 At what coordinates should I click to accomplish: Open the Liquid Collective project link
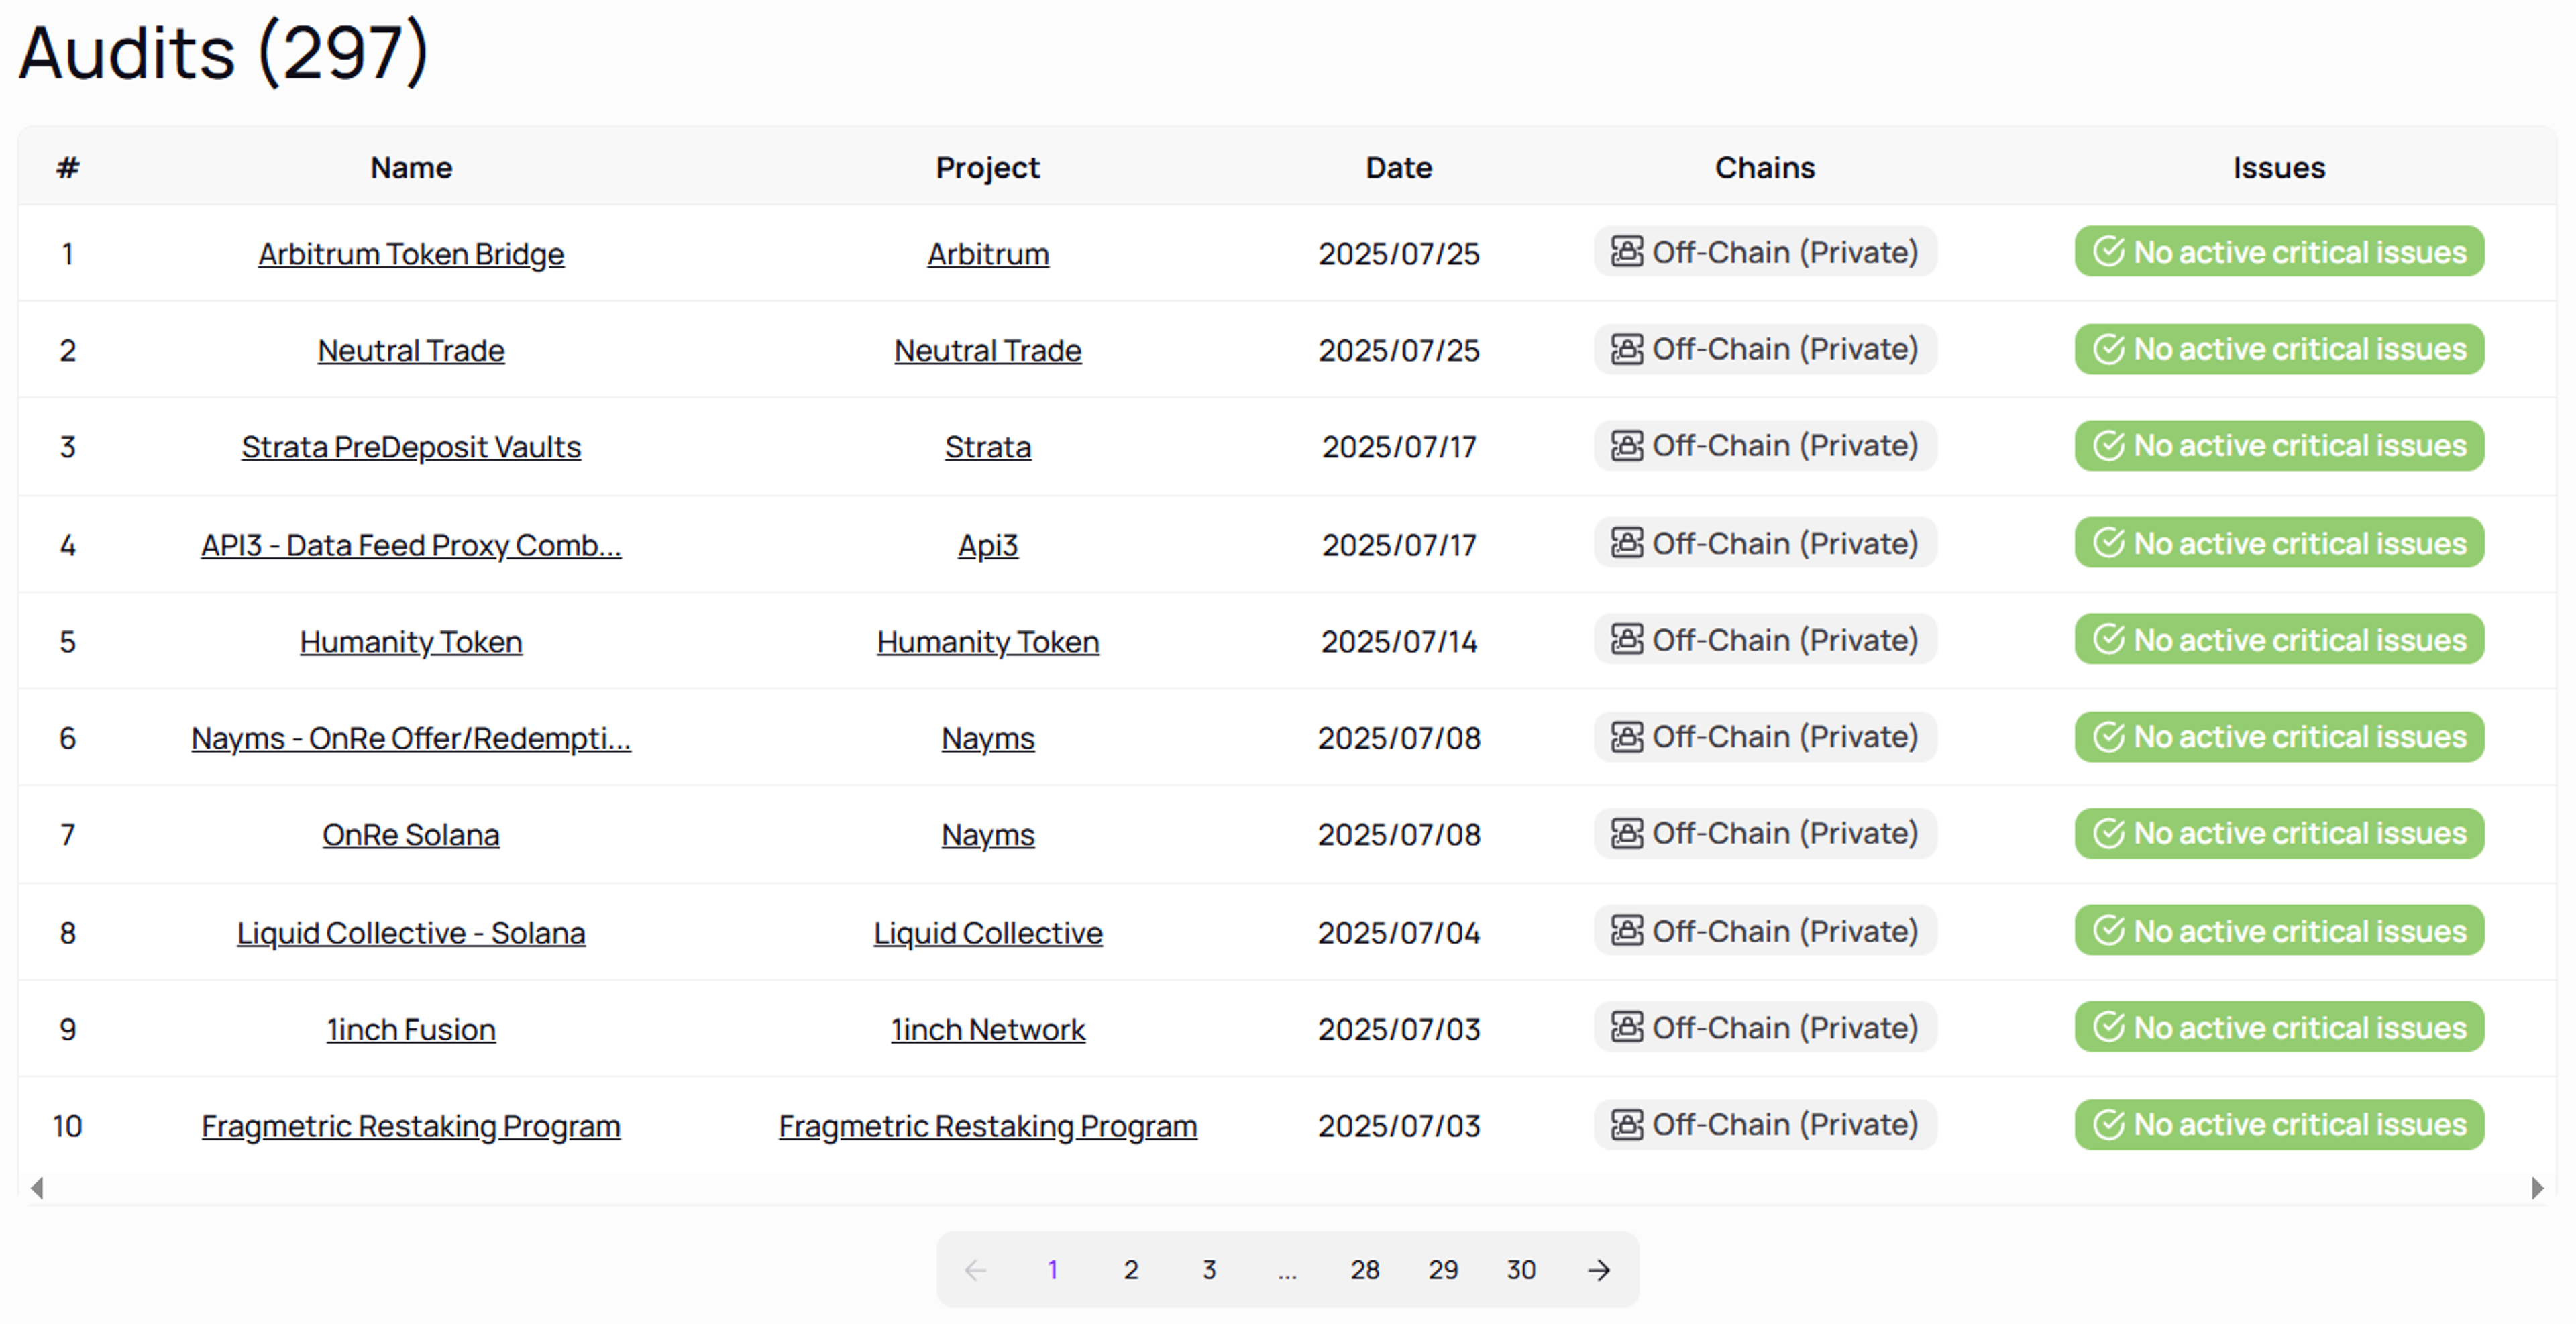point(987,931)
